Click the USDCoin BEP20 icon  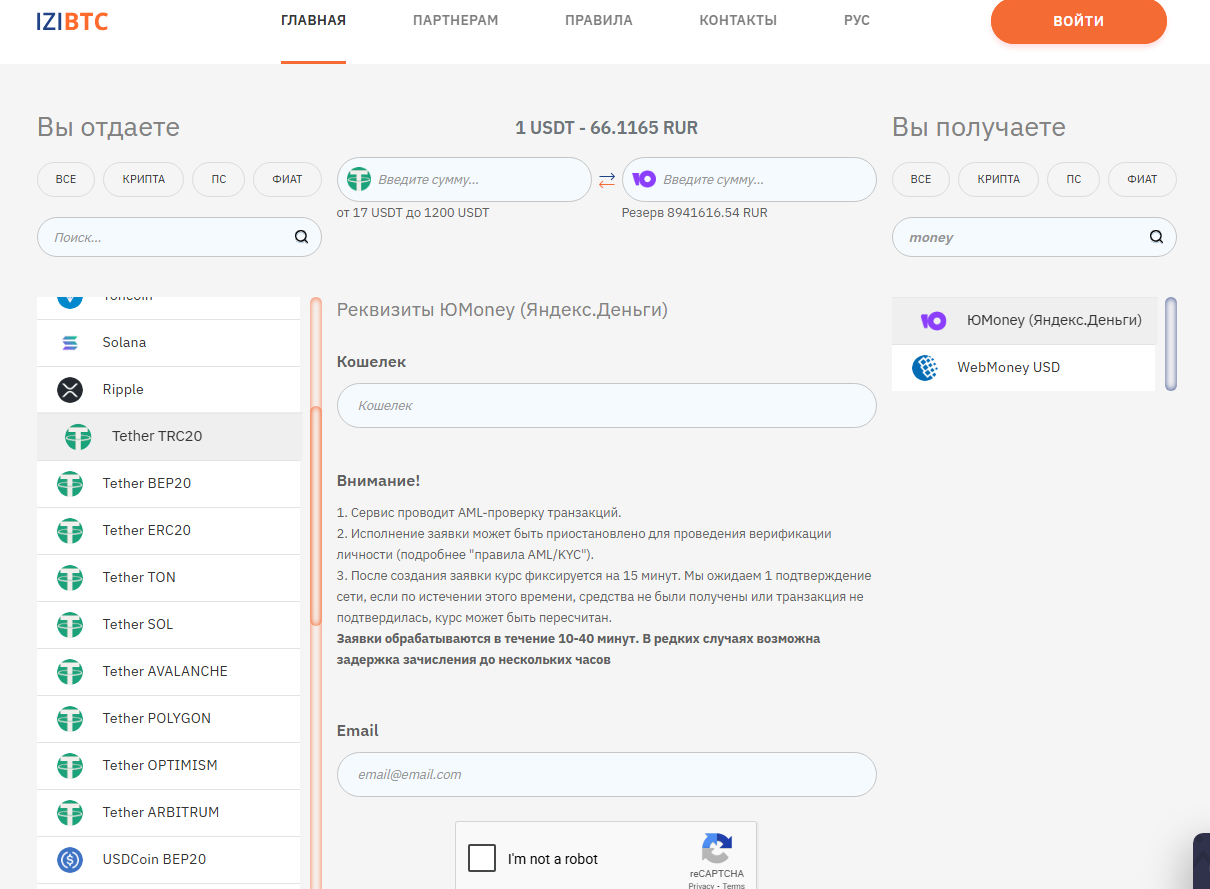(x=70, y=860)
